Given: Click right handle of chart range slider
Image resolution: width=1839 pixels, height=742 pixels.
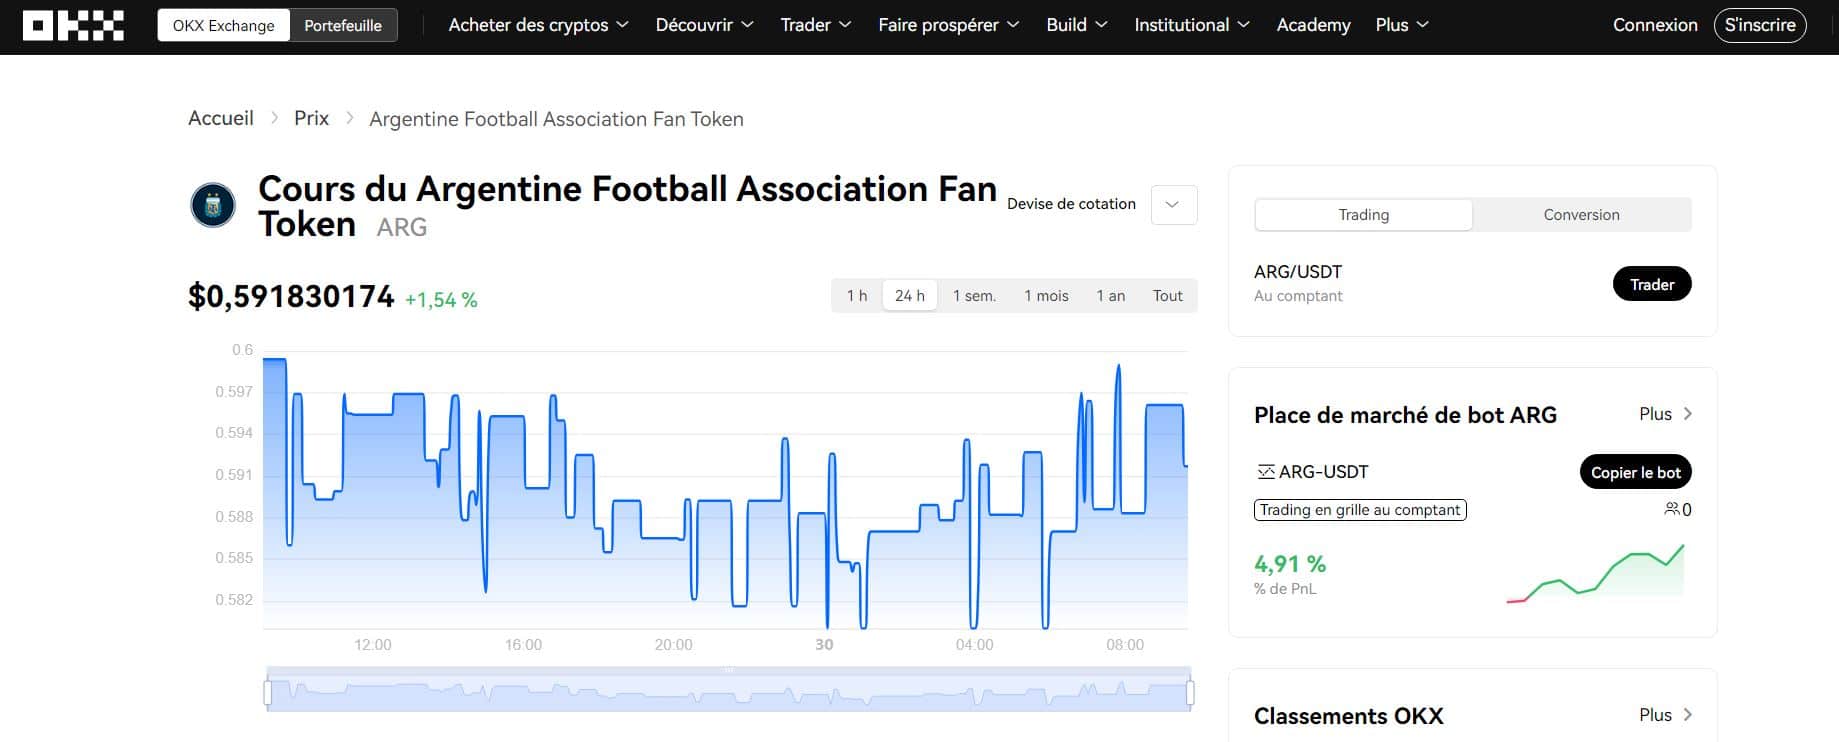Looking at the screenshot, I should click(x=1190, y=693).
